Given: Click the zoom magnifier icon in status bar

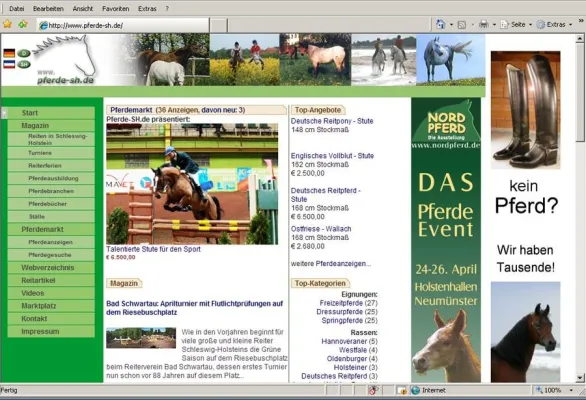Looking at the screenshot, I should pos(539,390).
